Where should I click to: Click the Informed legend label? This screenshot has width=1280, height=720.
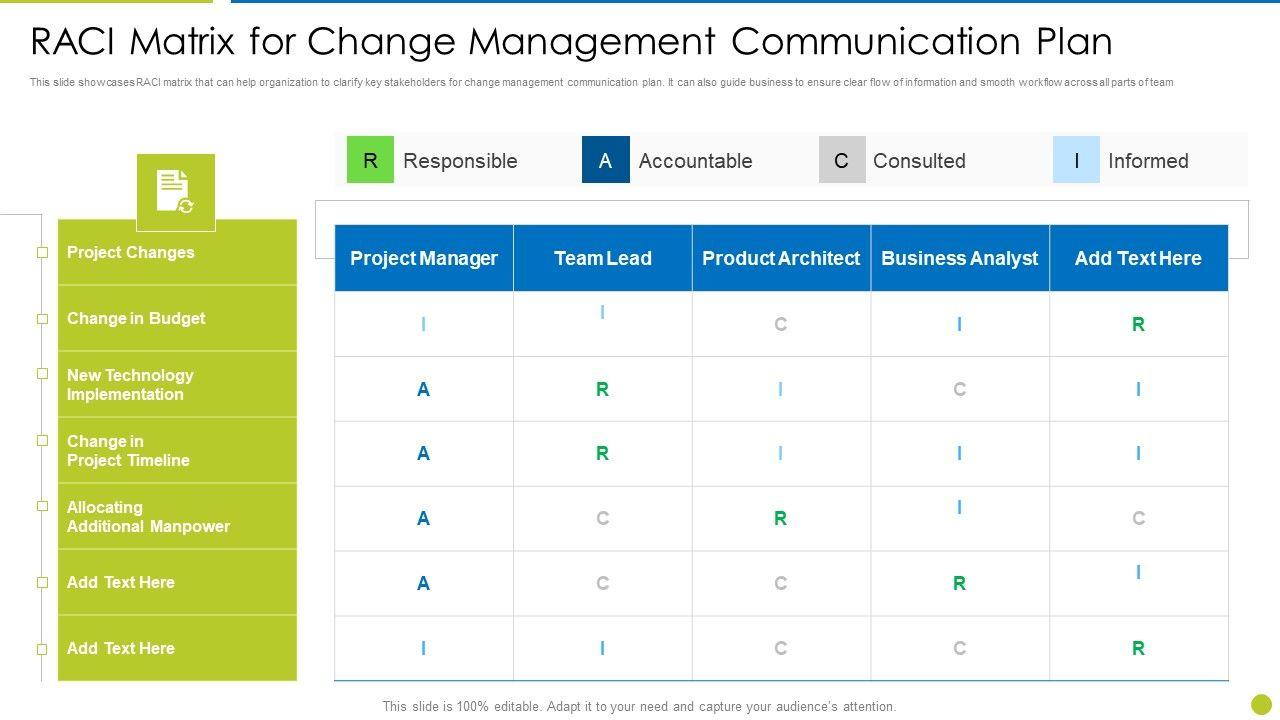[1148, 161]
